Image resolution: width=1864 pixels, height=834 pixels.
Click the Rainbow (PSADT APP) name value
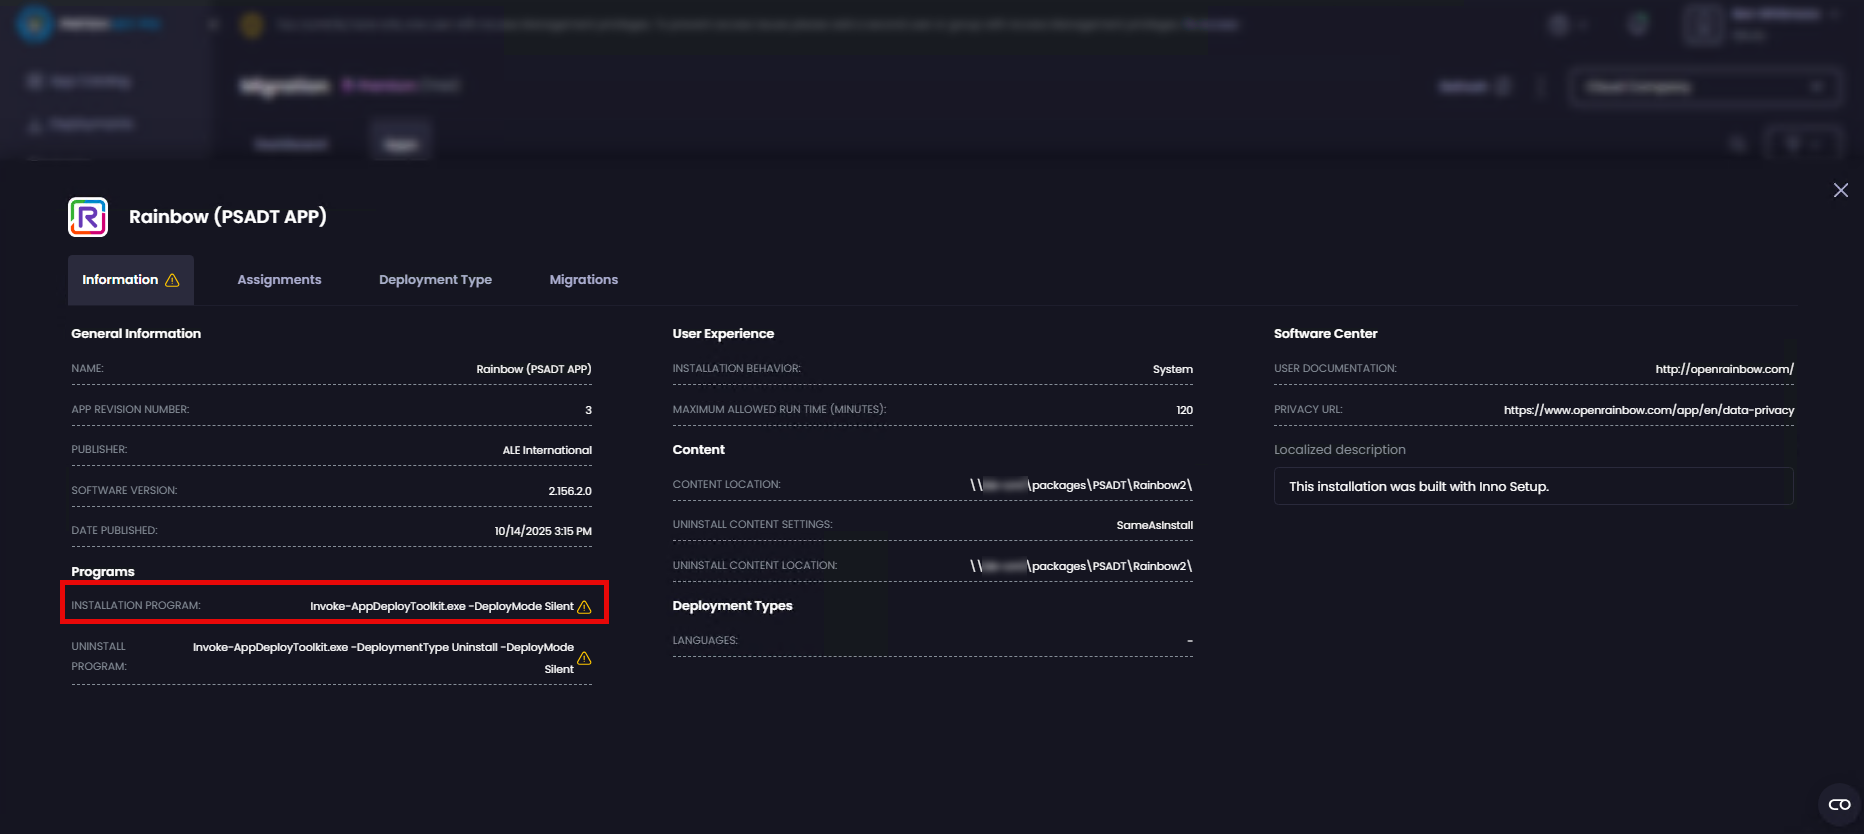tap(534, 369)
